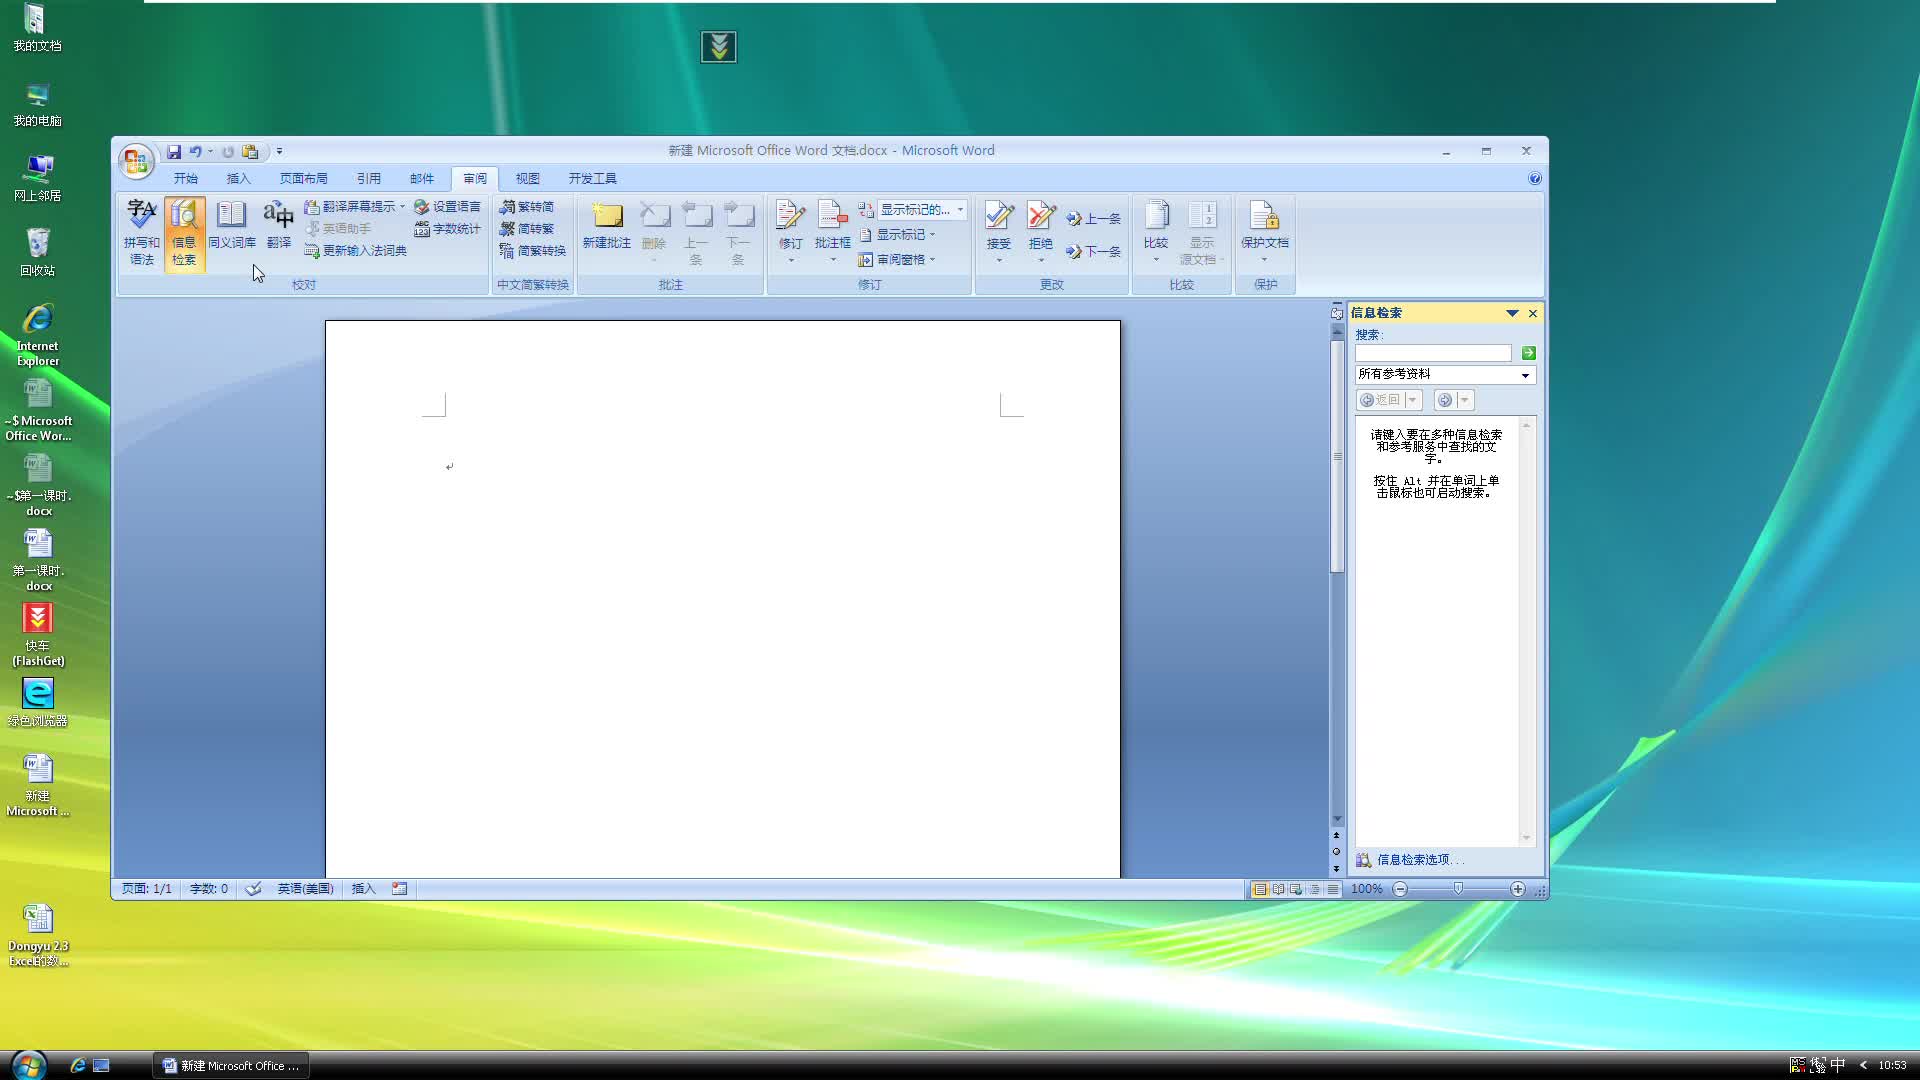1920x1080 pixels.
Task: Run 繁转简 traditional-to-simplified conversion
Action: click(529, 207)
